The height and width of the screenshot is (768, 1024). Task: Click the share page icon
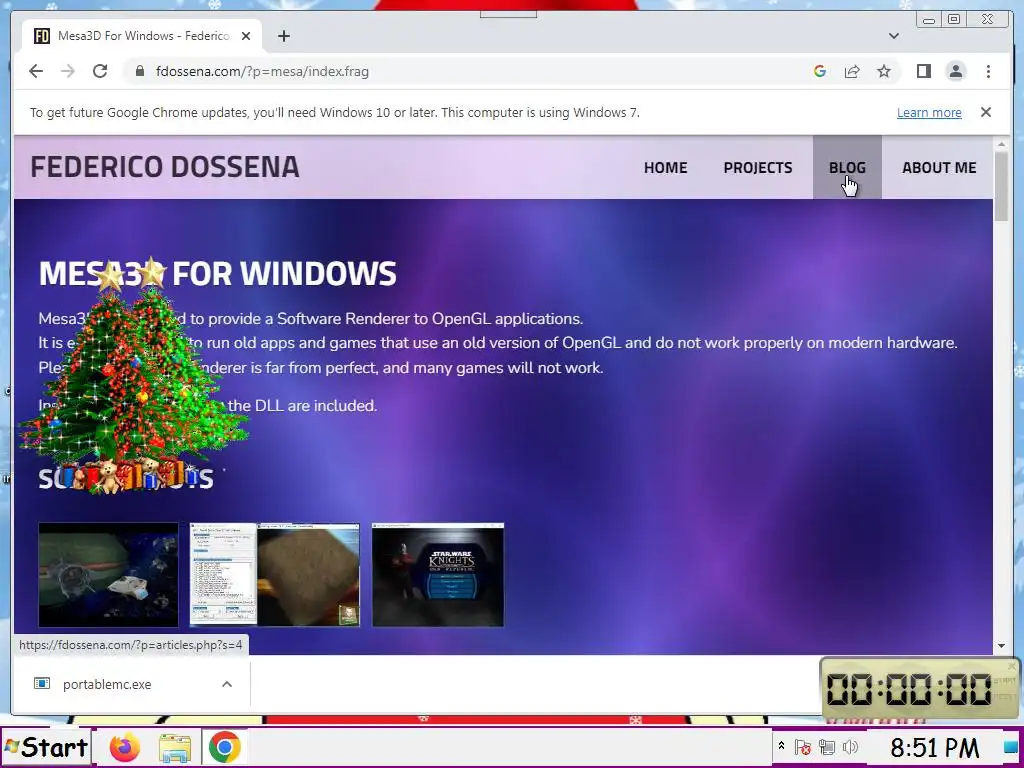coord(852,71)
